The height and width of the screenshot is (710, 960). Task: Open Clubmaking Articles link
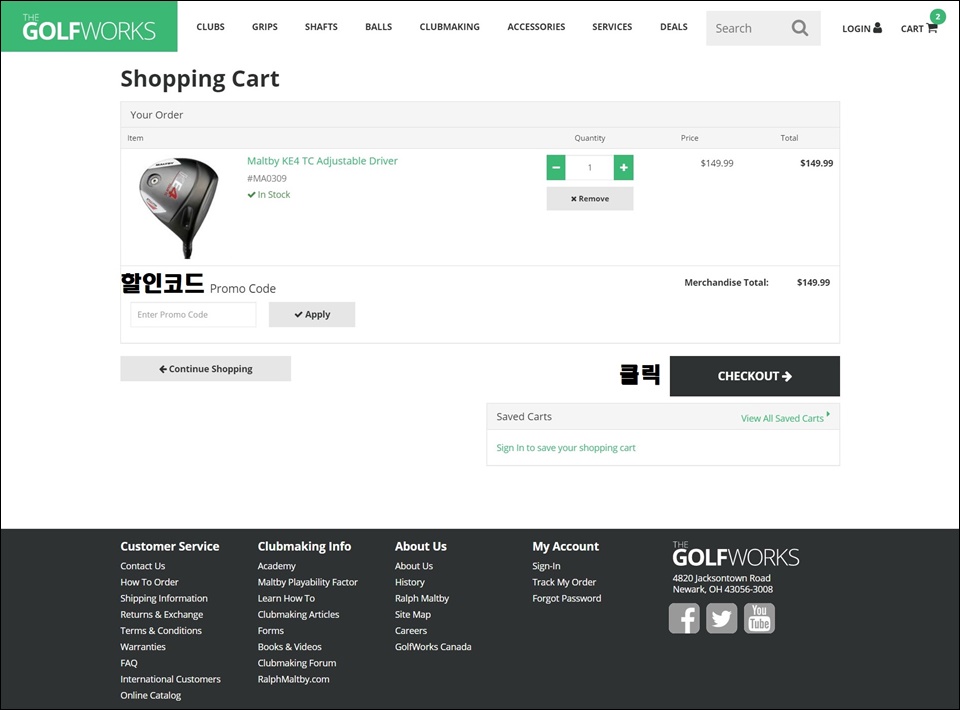pos(298,615)
